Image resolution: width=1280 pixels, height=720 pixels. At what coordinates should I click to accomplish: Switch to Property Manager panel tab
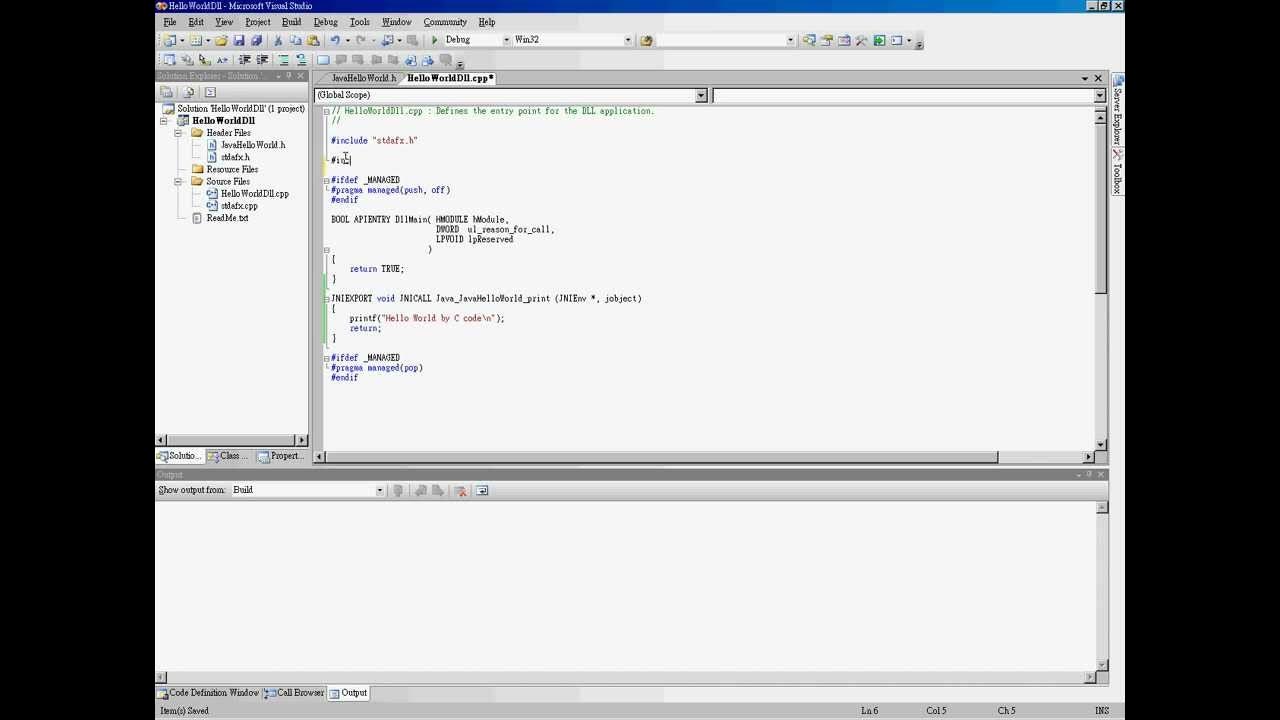[280, 456]
